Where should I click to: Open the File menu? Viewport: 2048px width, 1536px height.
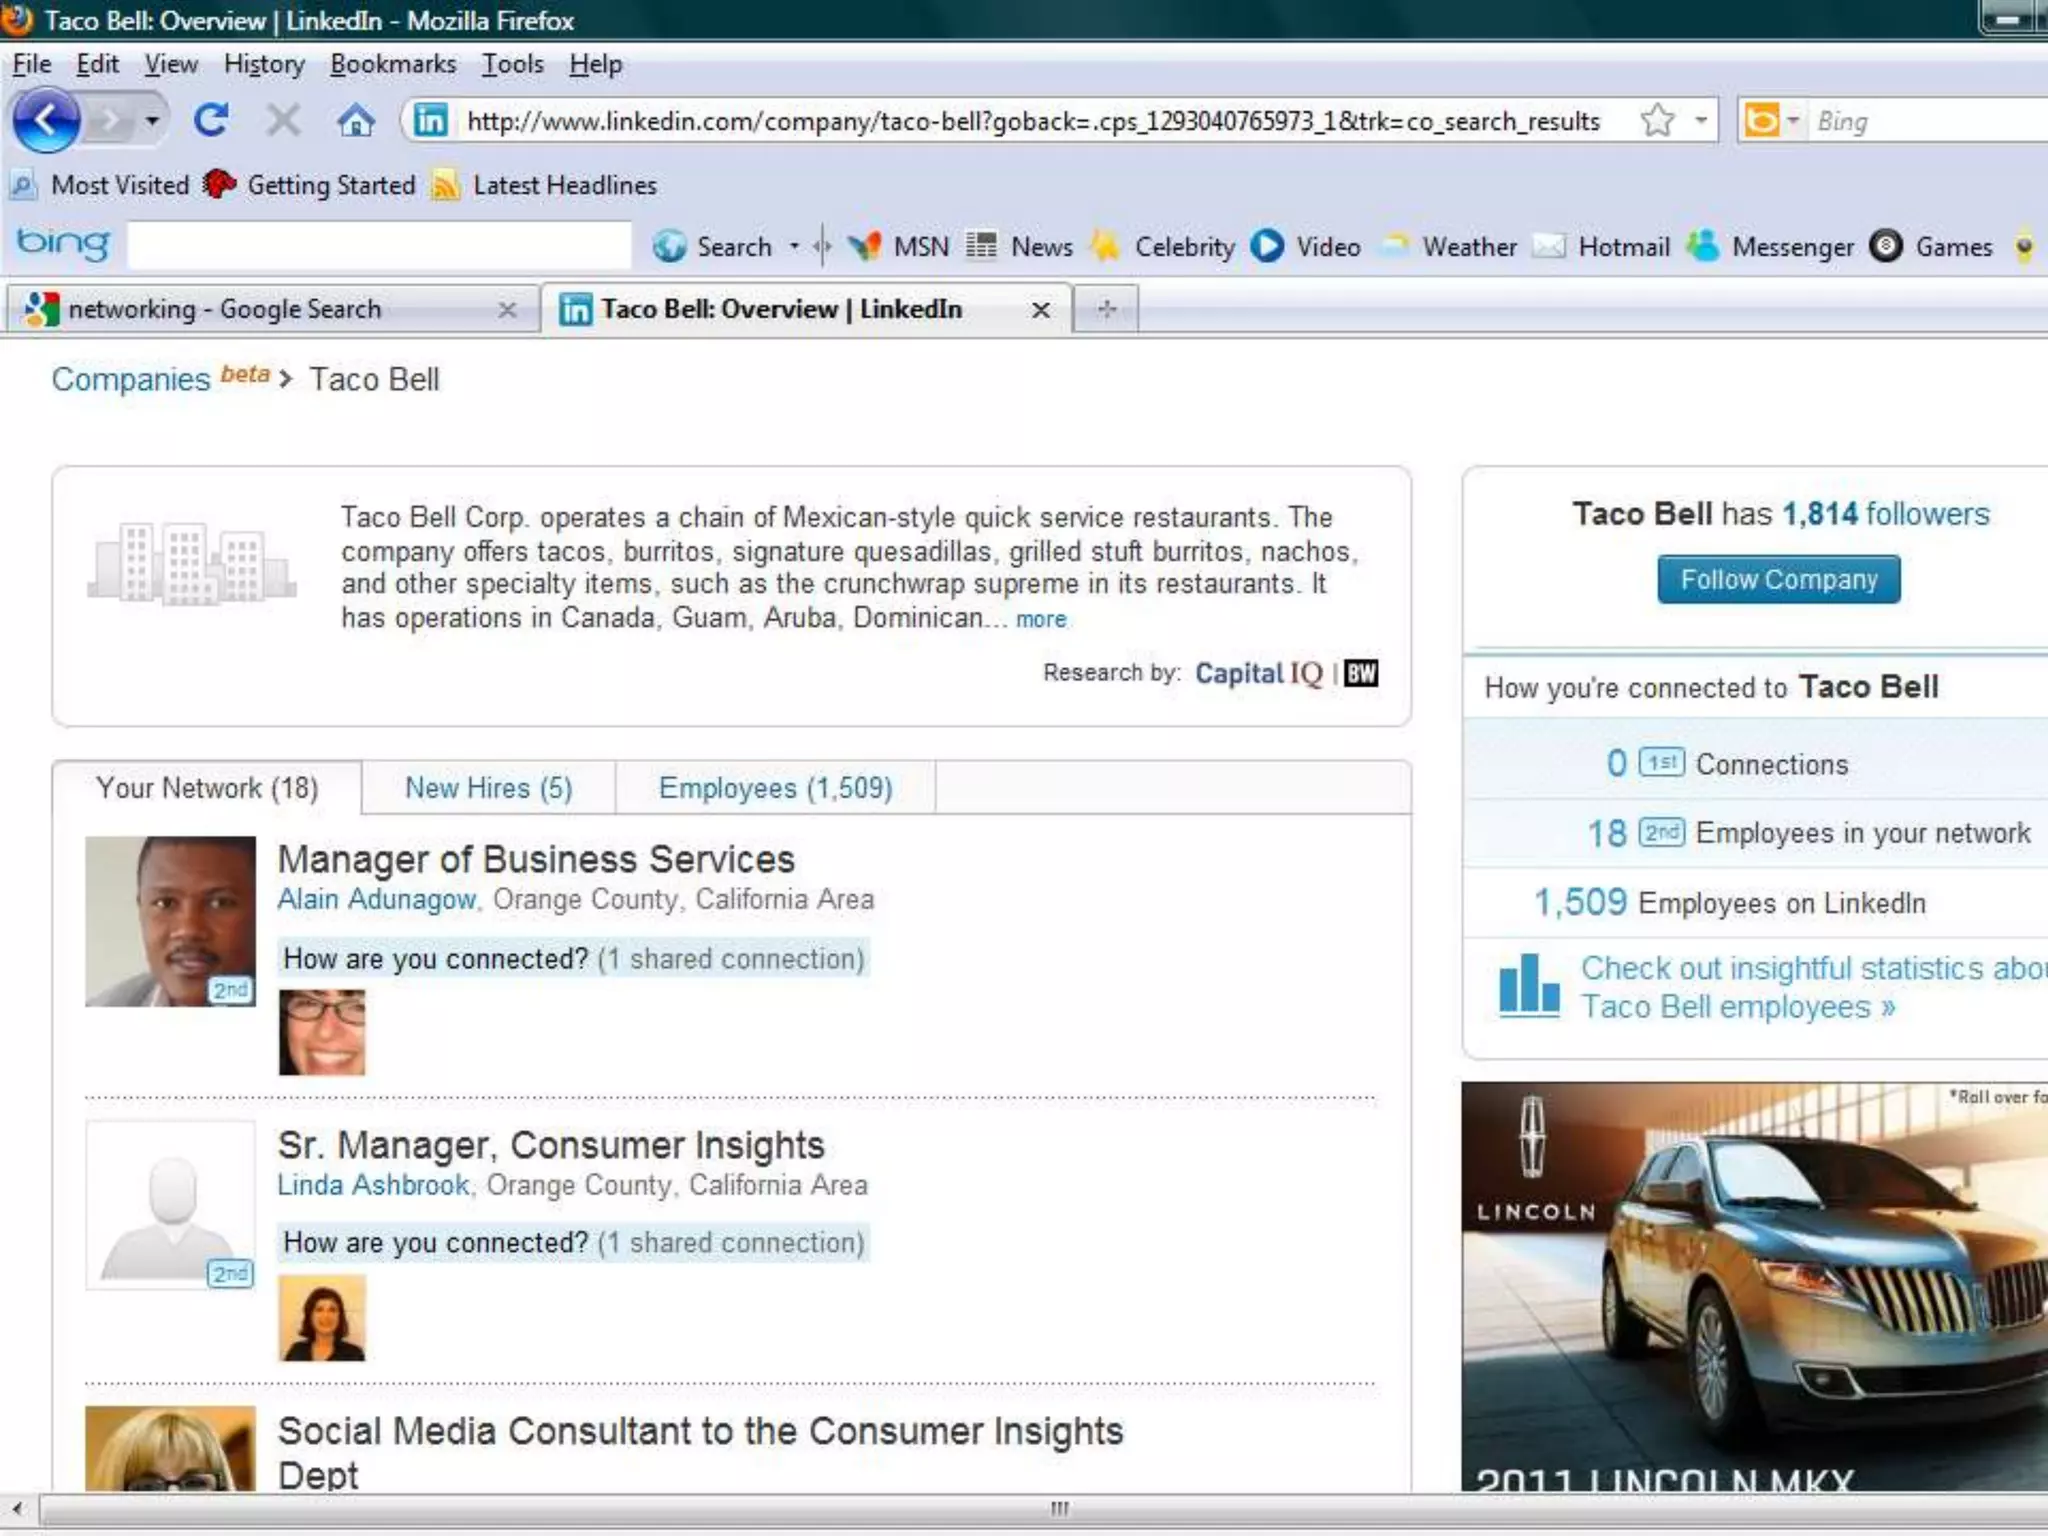[x=32, y=64]
